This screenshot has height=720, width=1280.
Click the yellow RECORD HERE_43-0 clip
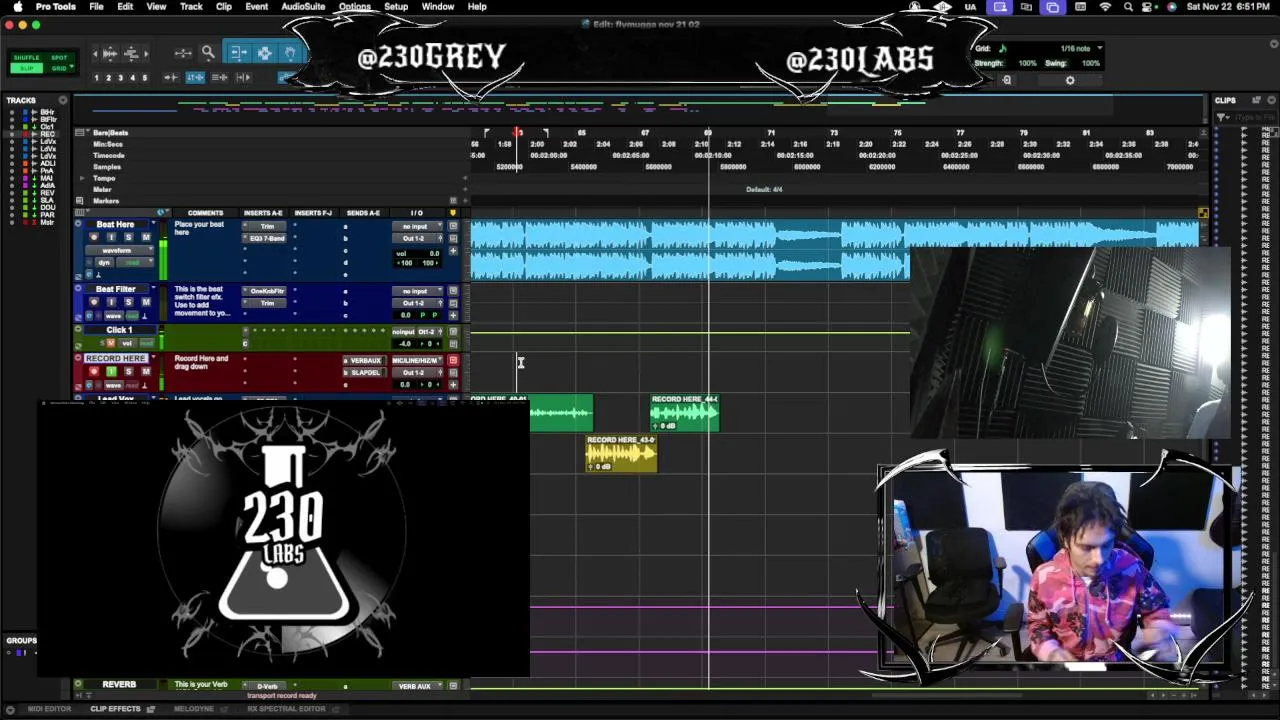click(621, 453)
